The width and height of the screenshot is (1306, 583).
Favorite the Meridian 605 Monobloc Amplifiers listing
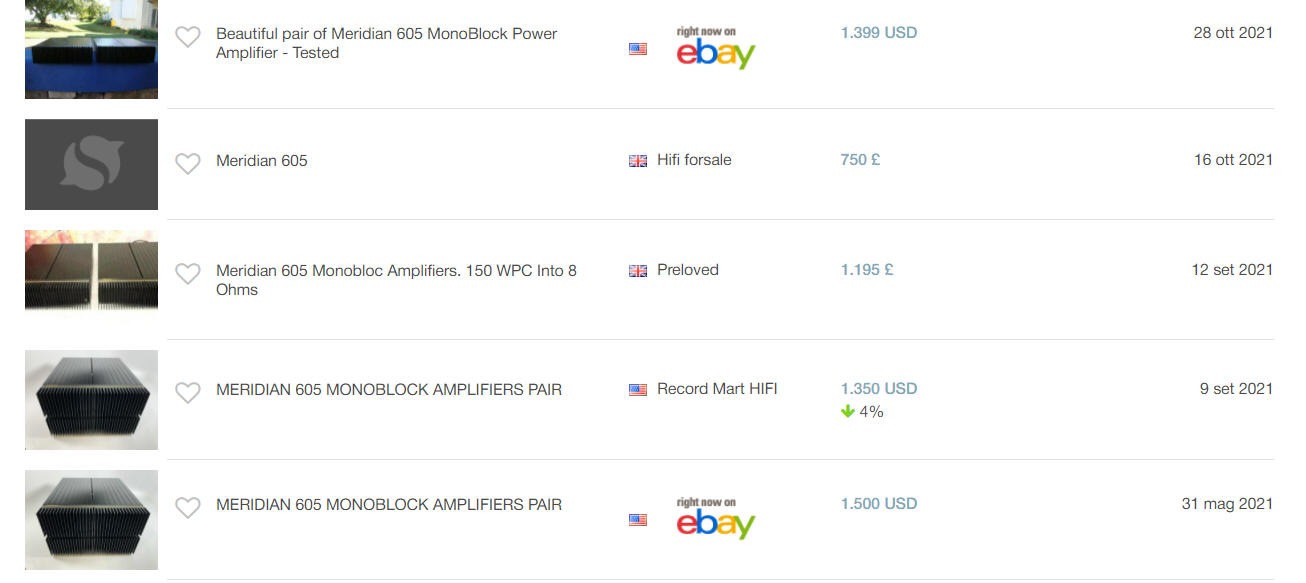pos(188,273)
